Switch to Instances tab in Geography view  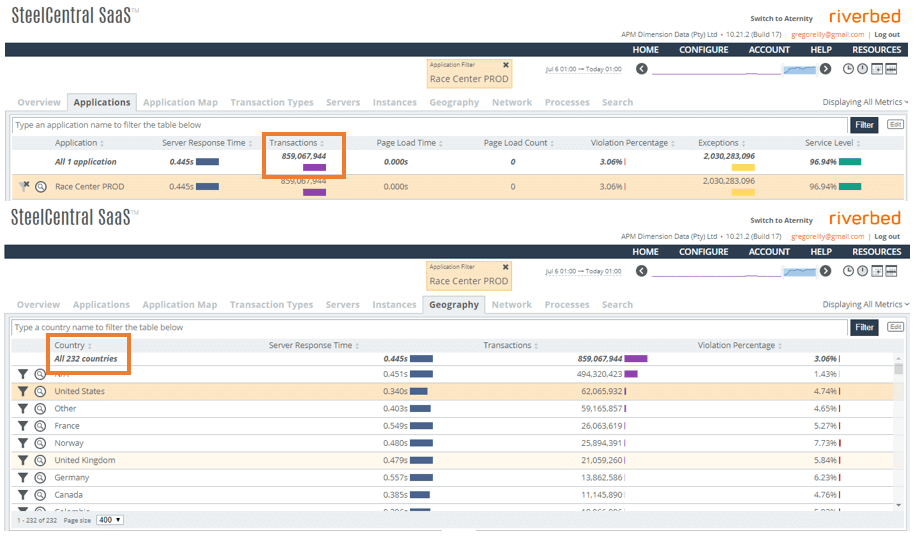tap(394, 305)
